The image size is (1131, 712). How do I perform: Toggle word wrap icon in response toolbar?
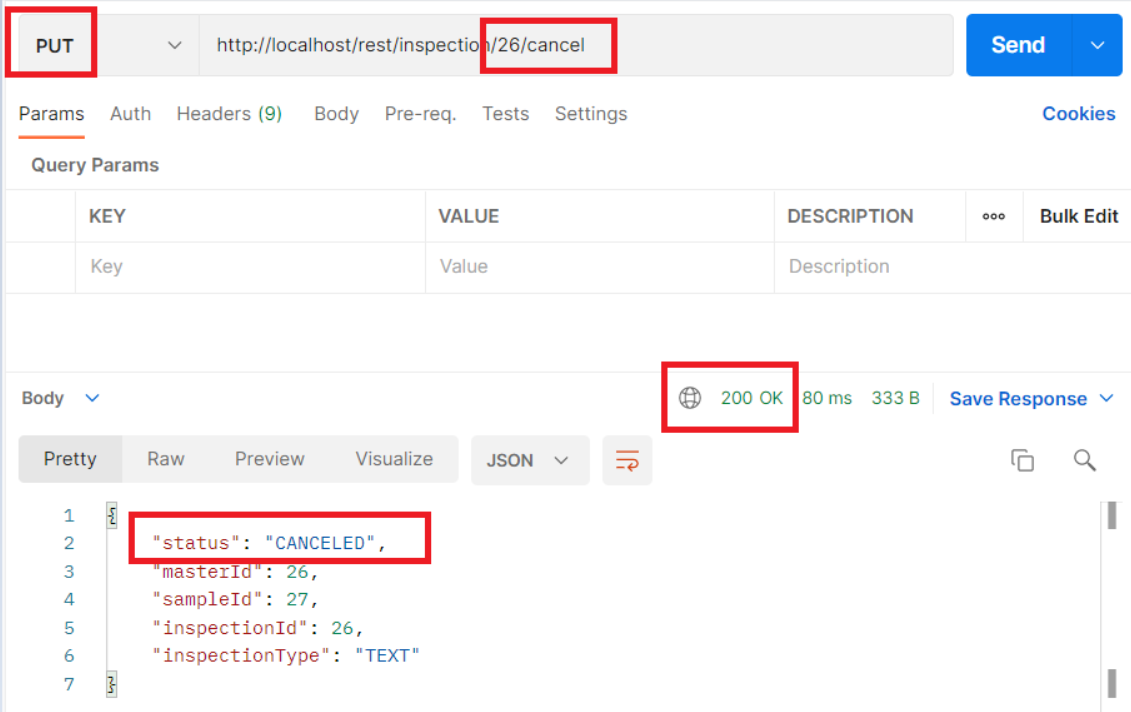click(x=627, y=460)
